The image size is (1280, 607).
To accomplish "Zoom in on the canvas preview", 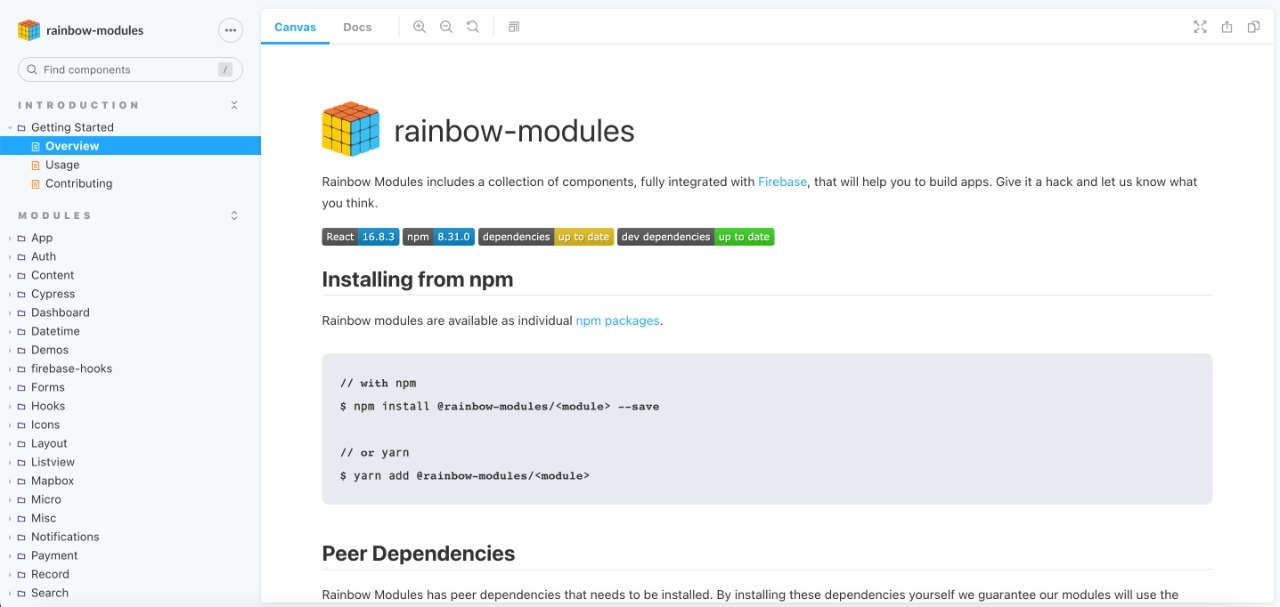I will click(x=419, y=27).
